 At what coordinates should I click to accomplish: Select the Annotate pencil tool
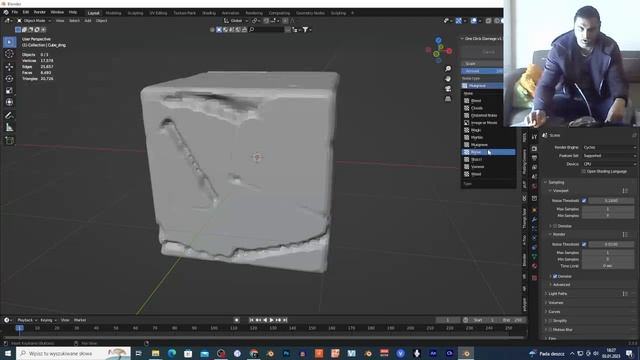click(x=9, y=116)
